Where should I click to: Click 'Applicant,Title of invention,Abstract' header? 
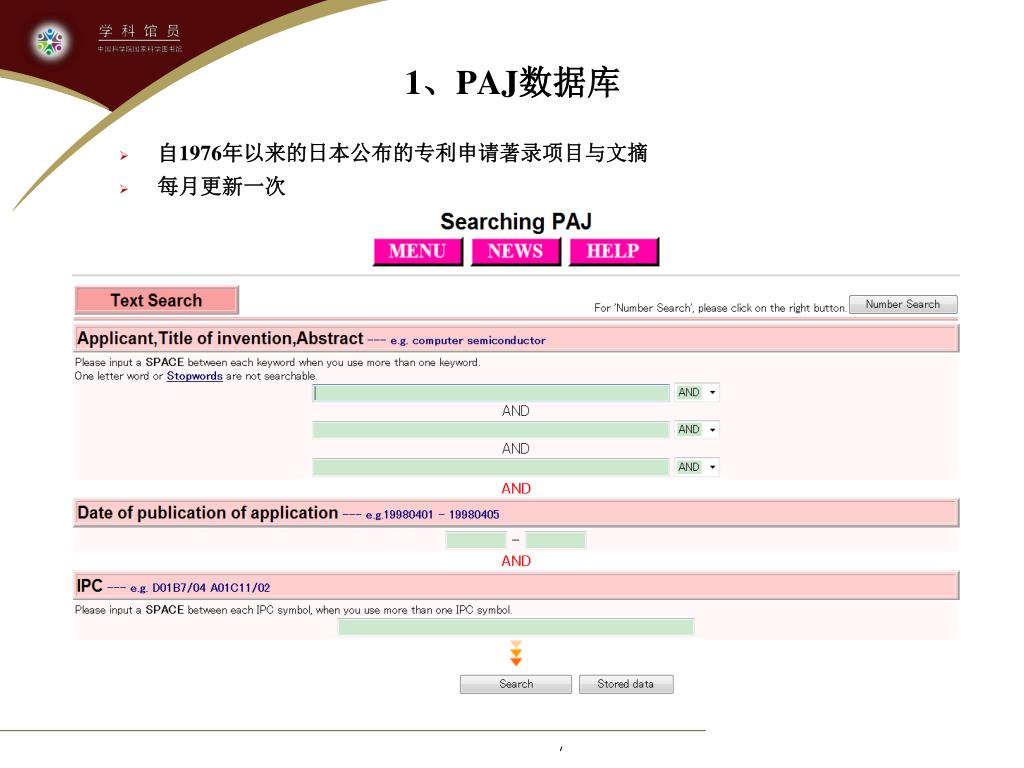coord(220,338)
